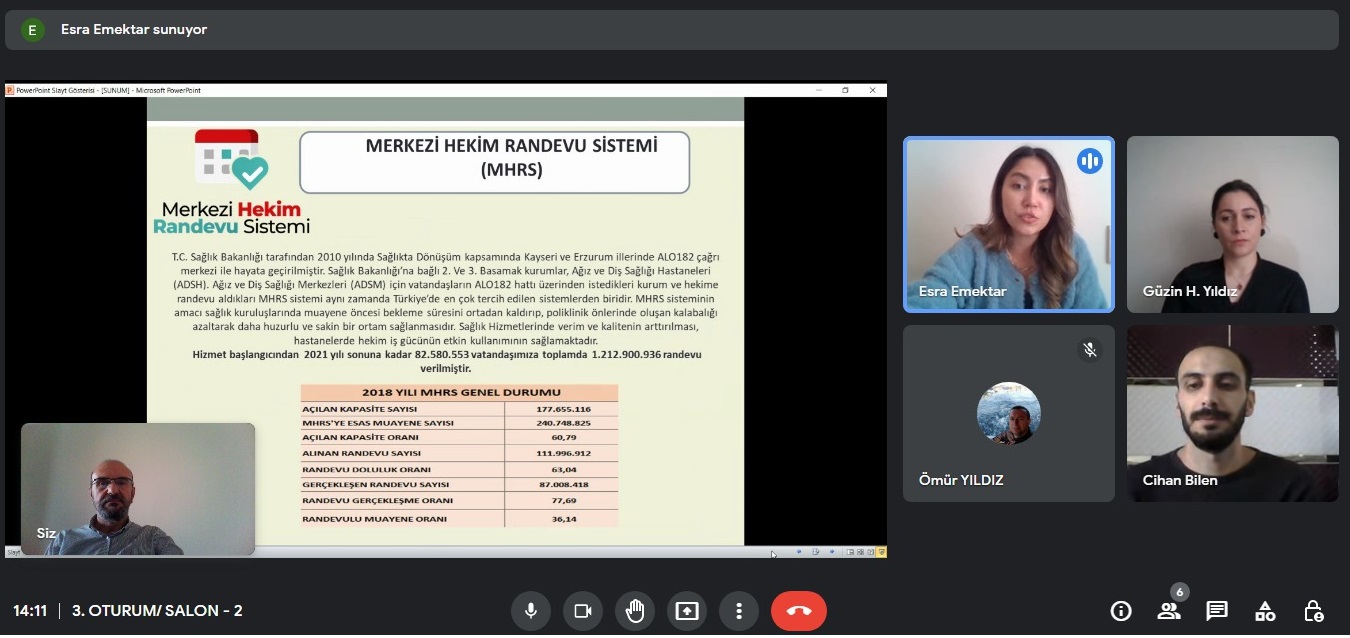Open the activities shapes icon
Image resolution: width=1350 pixels, height=638 pixels.
pyautogui.click(x=1265, y=611)
